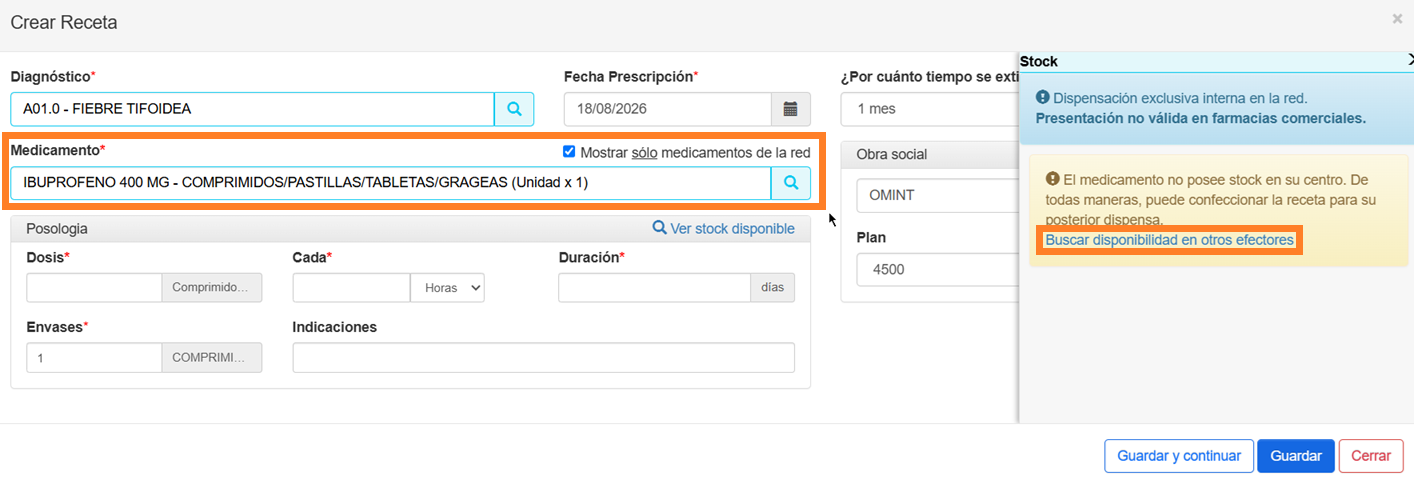Click the Cerrar button
Image resolution: width=1414 pixels, height=484 pixels.
point(1371,456)
